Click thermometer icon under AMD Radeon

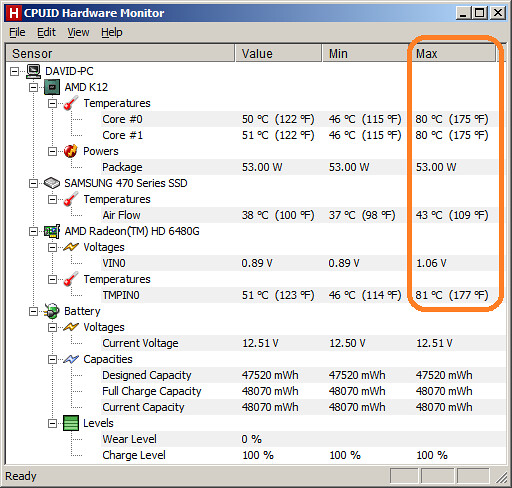click(x=70, y=279)
